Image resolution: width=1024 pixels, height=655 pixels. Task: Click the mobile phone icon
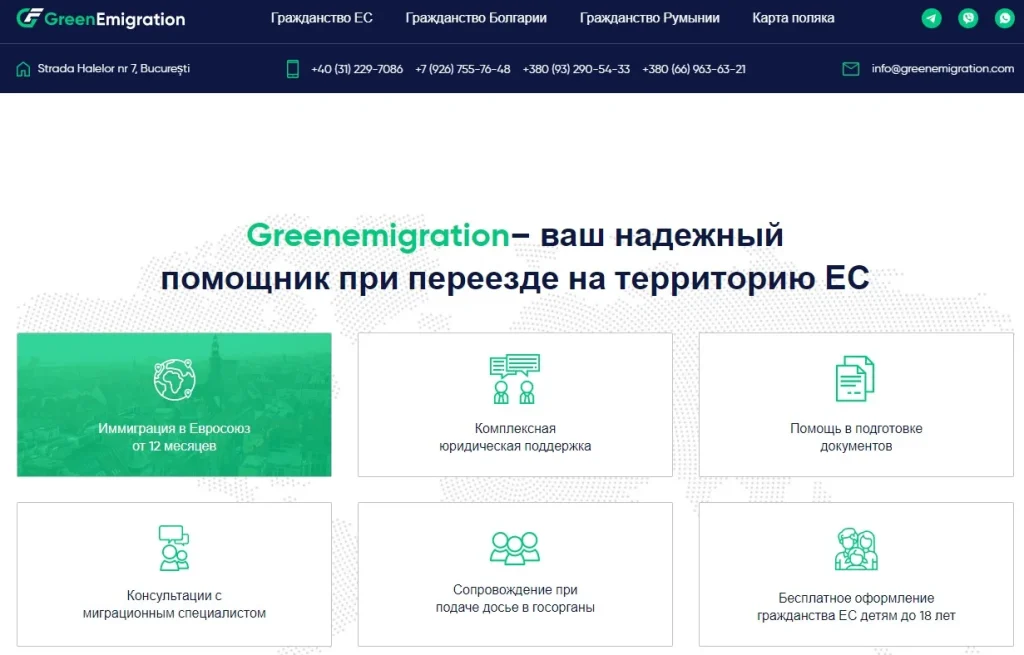pyautogui.click(x=293, y=69)
